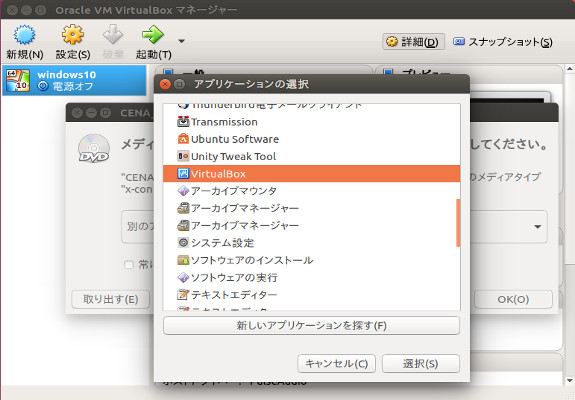This screenshot has width=575, height=400.
Task: Choose ソフトウェアのインストール in the list
Action: click(x=311, y=260)
